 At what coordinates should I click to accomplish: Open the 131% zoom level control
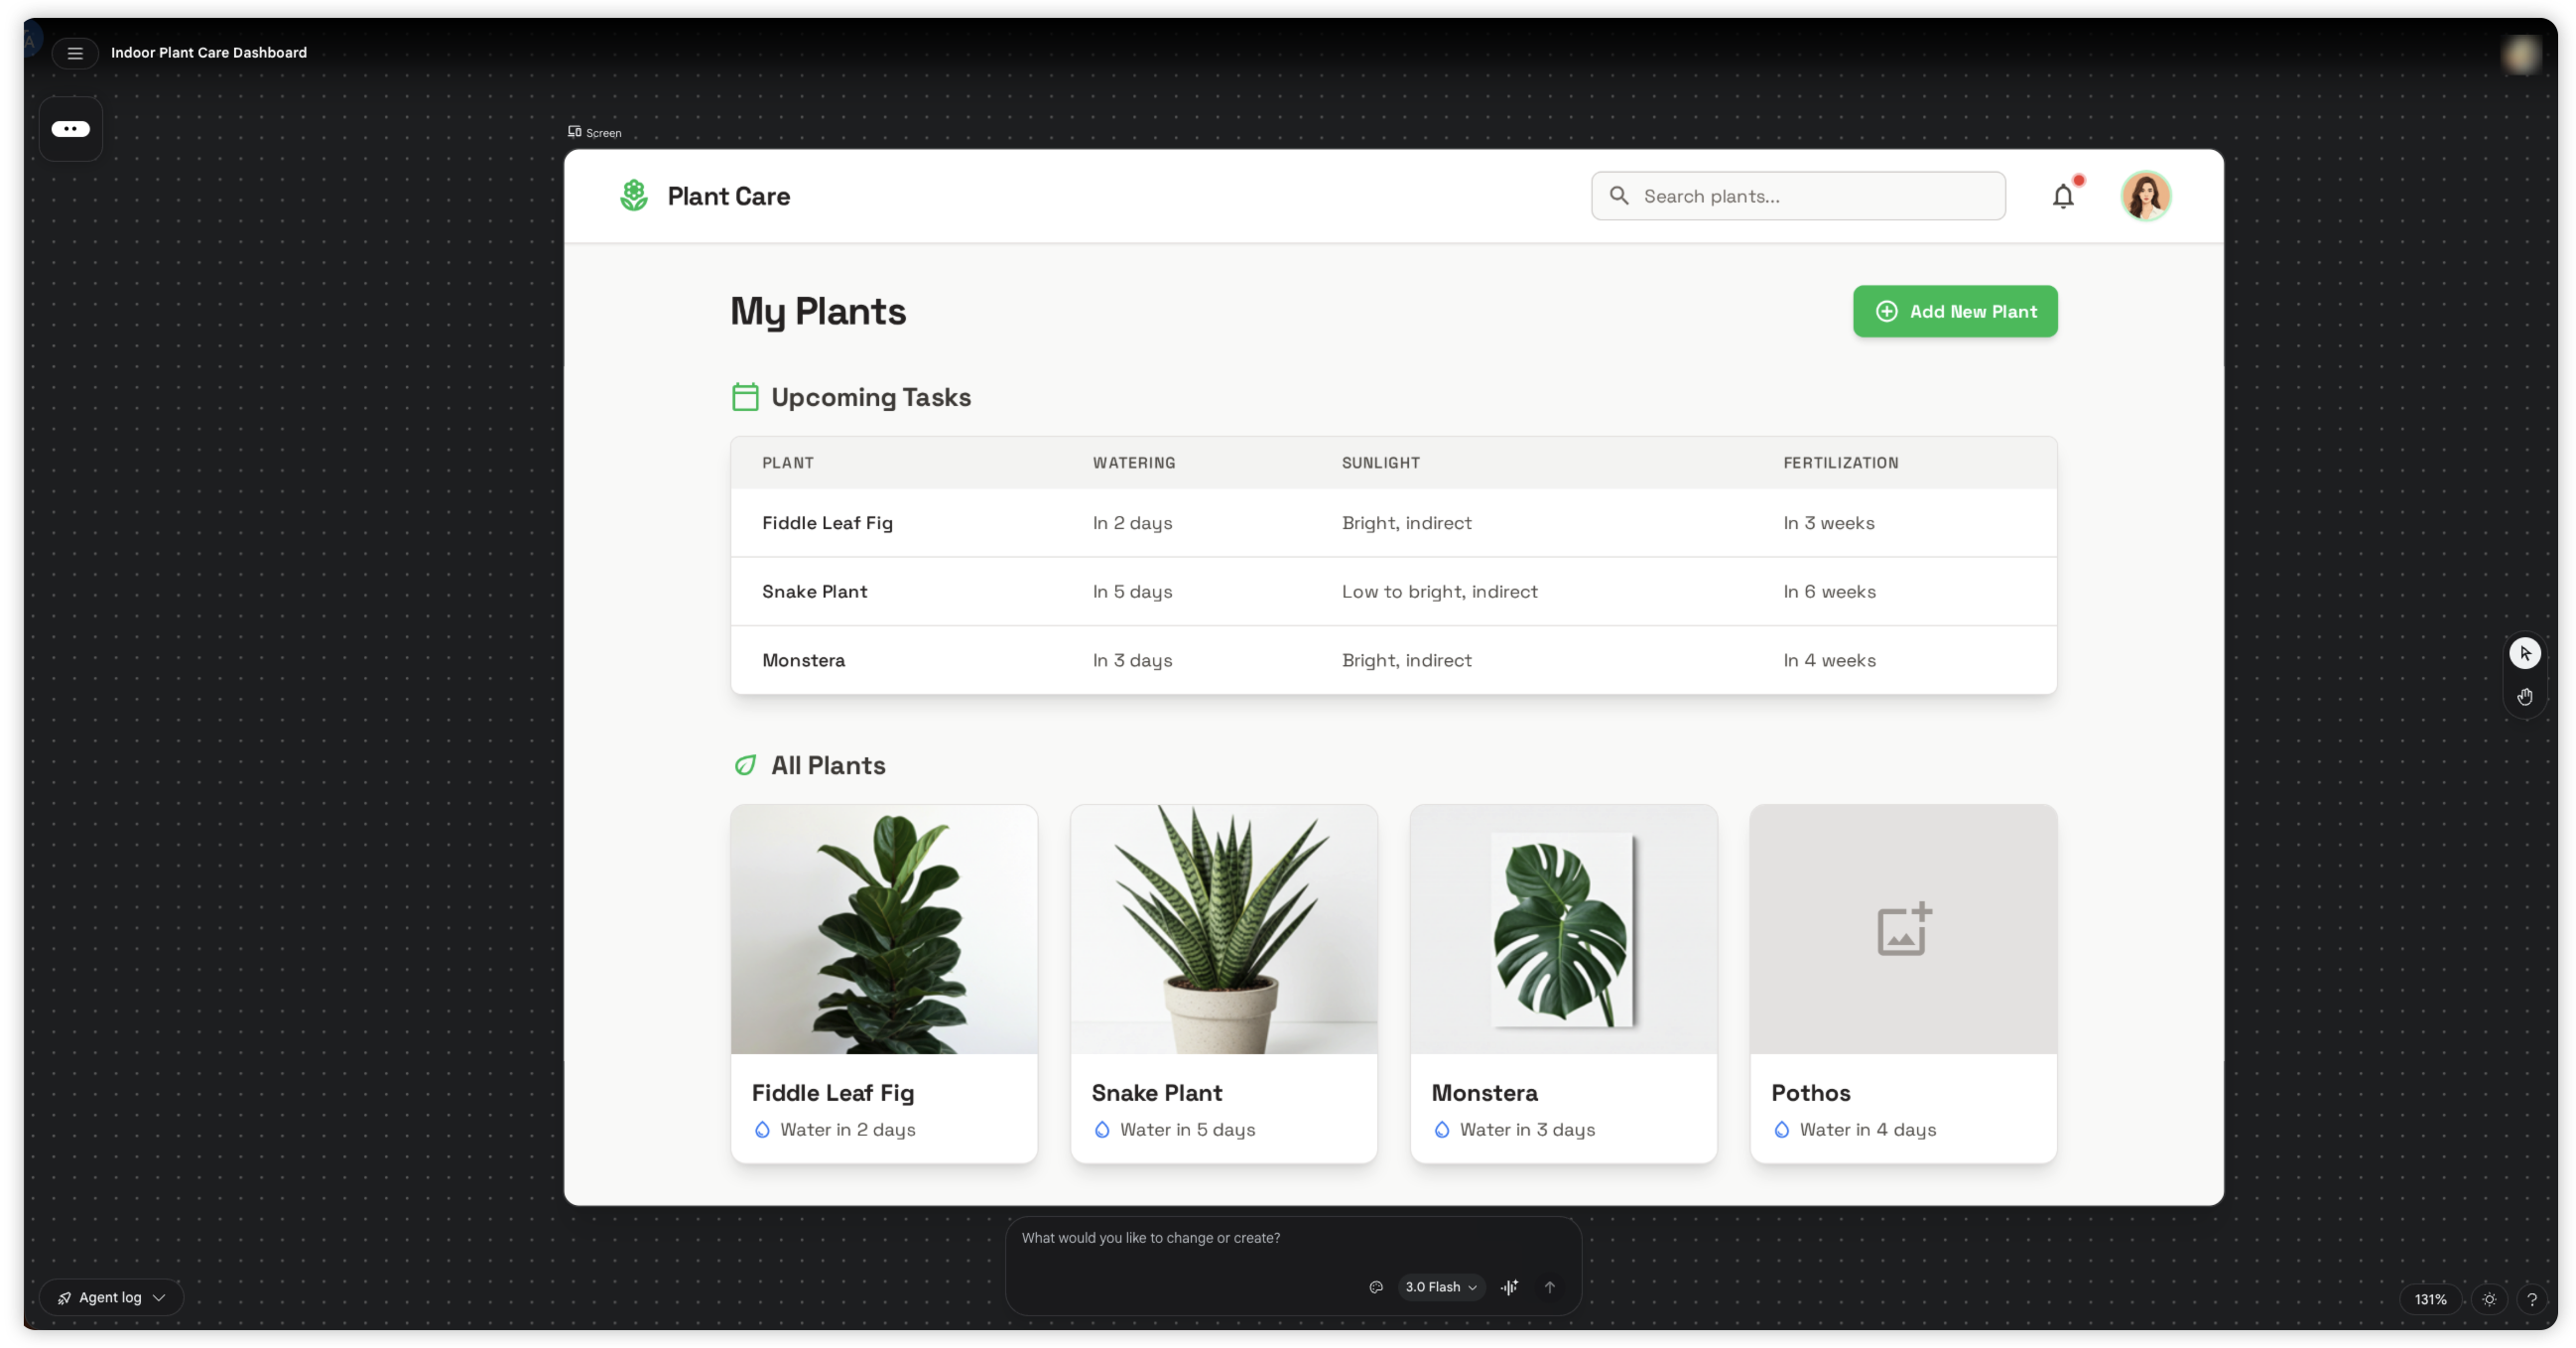tap(2430, 1299)
